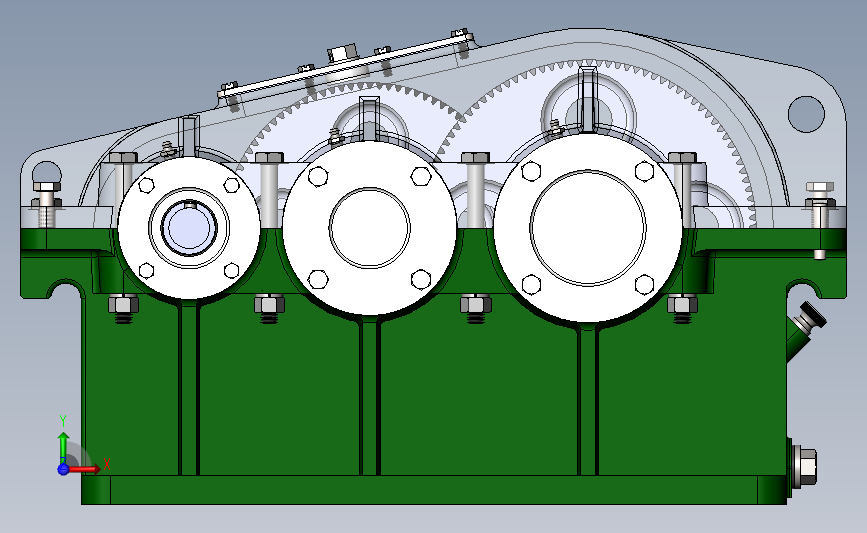
Task: Select the middle bearing end cover
Action: click(369, 228)
